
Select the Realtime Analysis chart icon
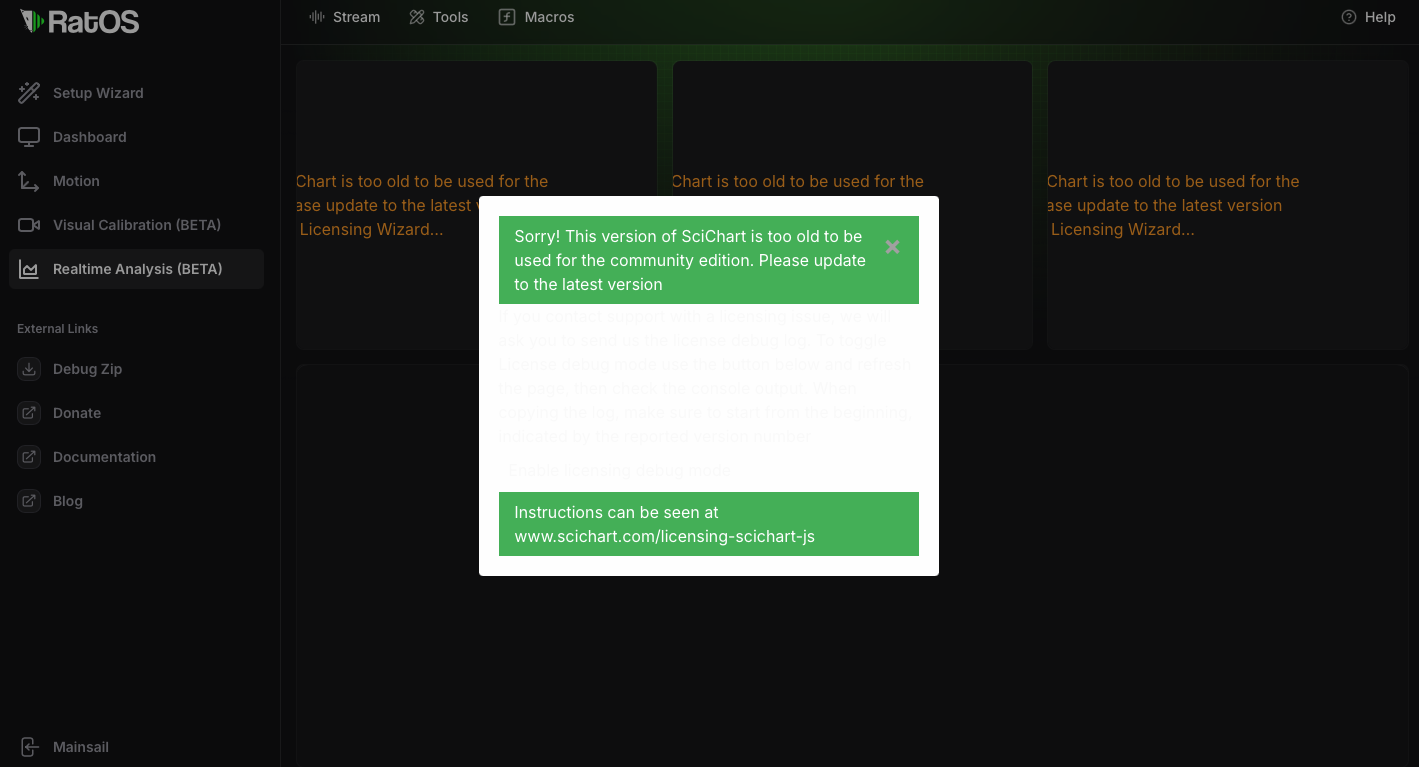click(x=29, y=269)
